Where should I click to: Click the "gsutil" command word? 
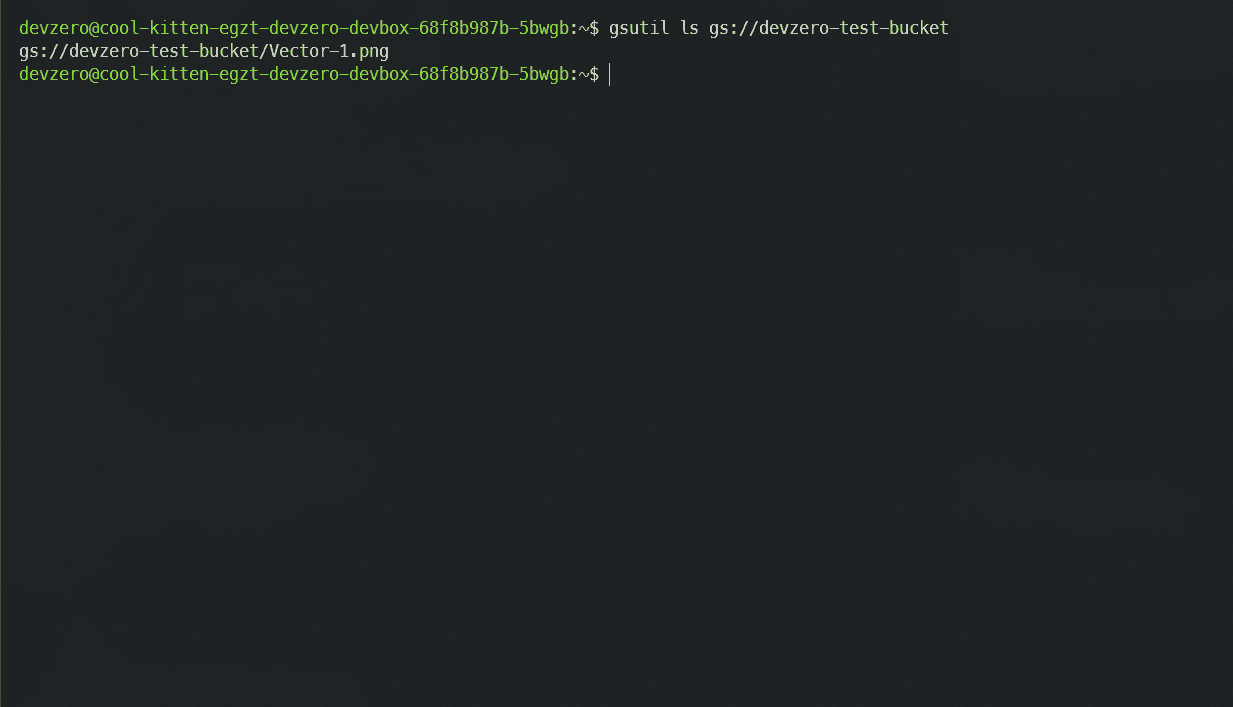pos(639,28)
